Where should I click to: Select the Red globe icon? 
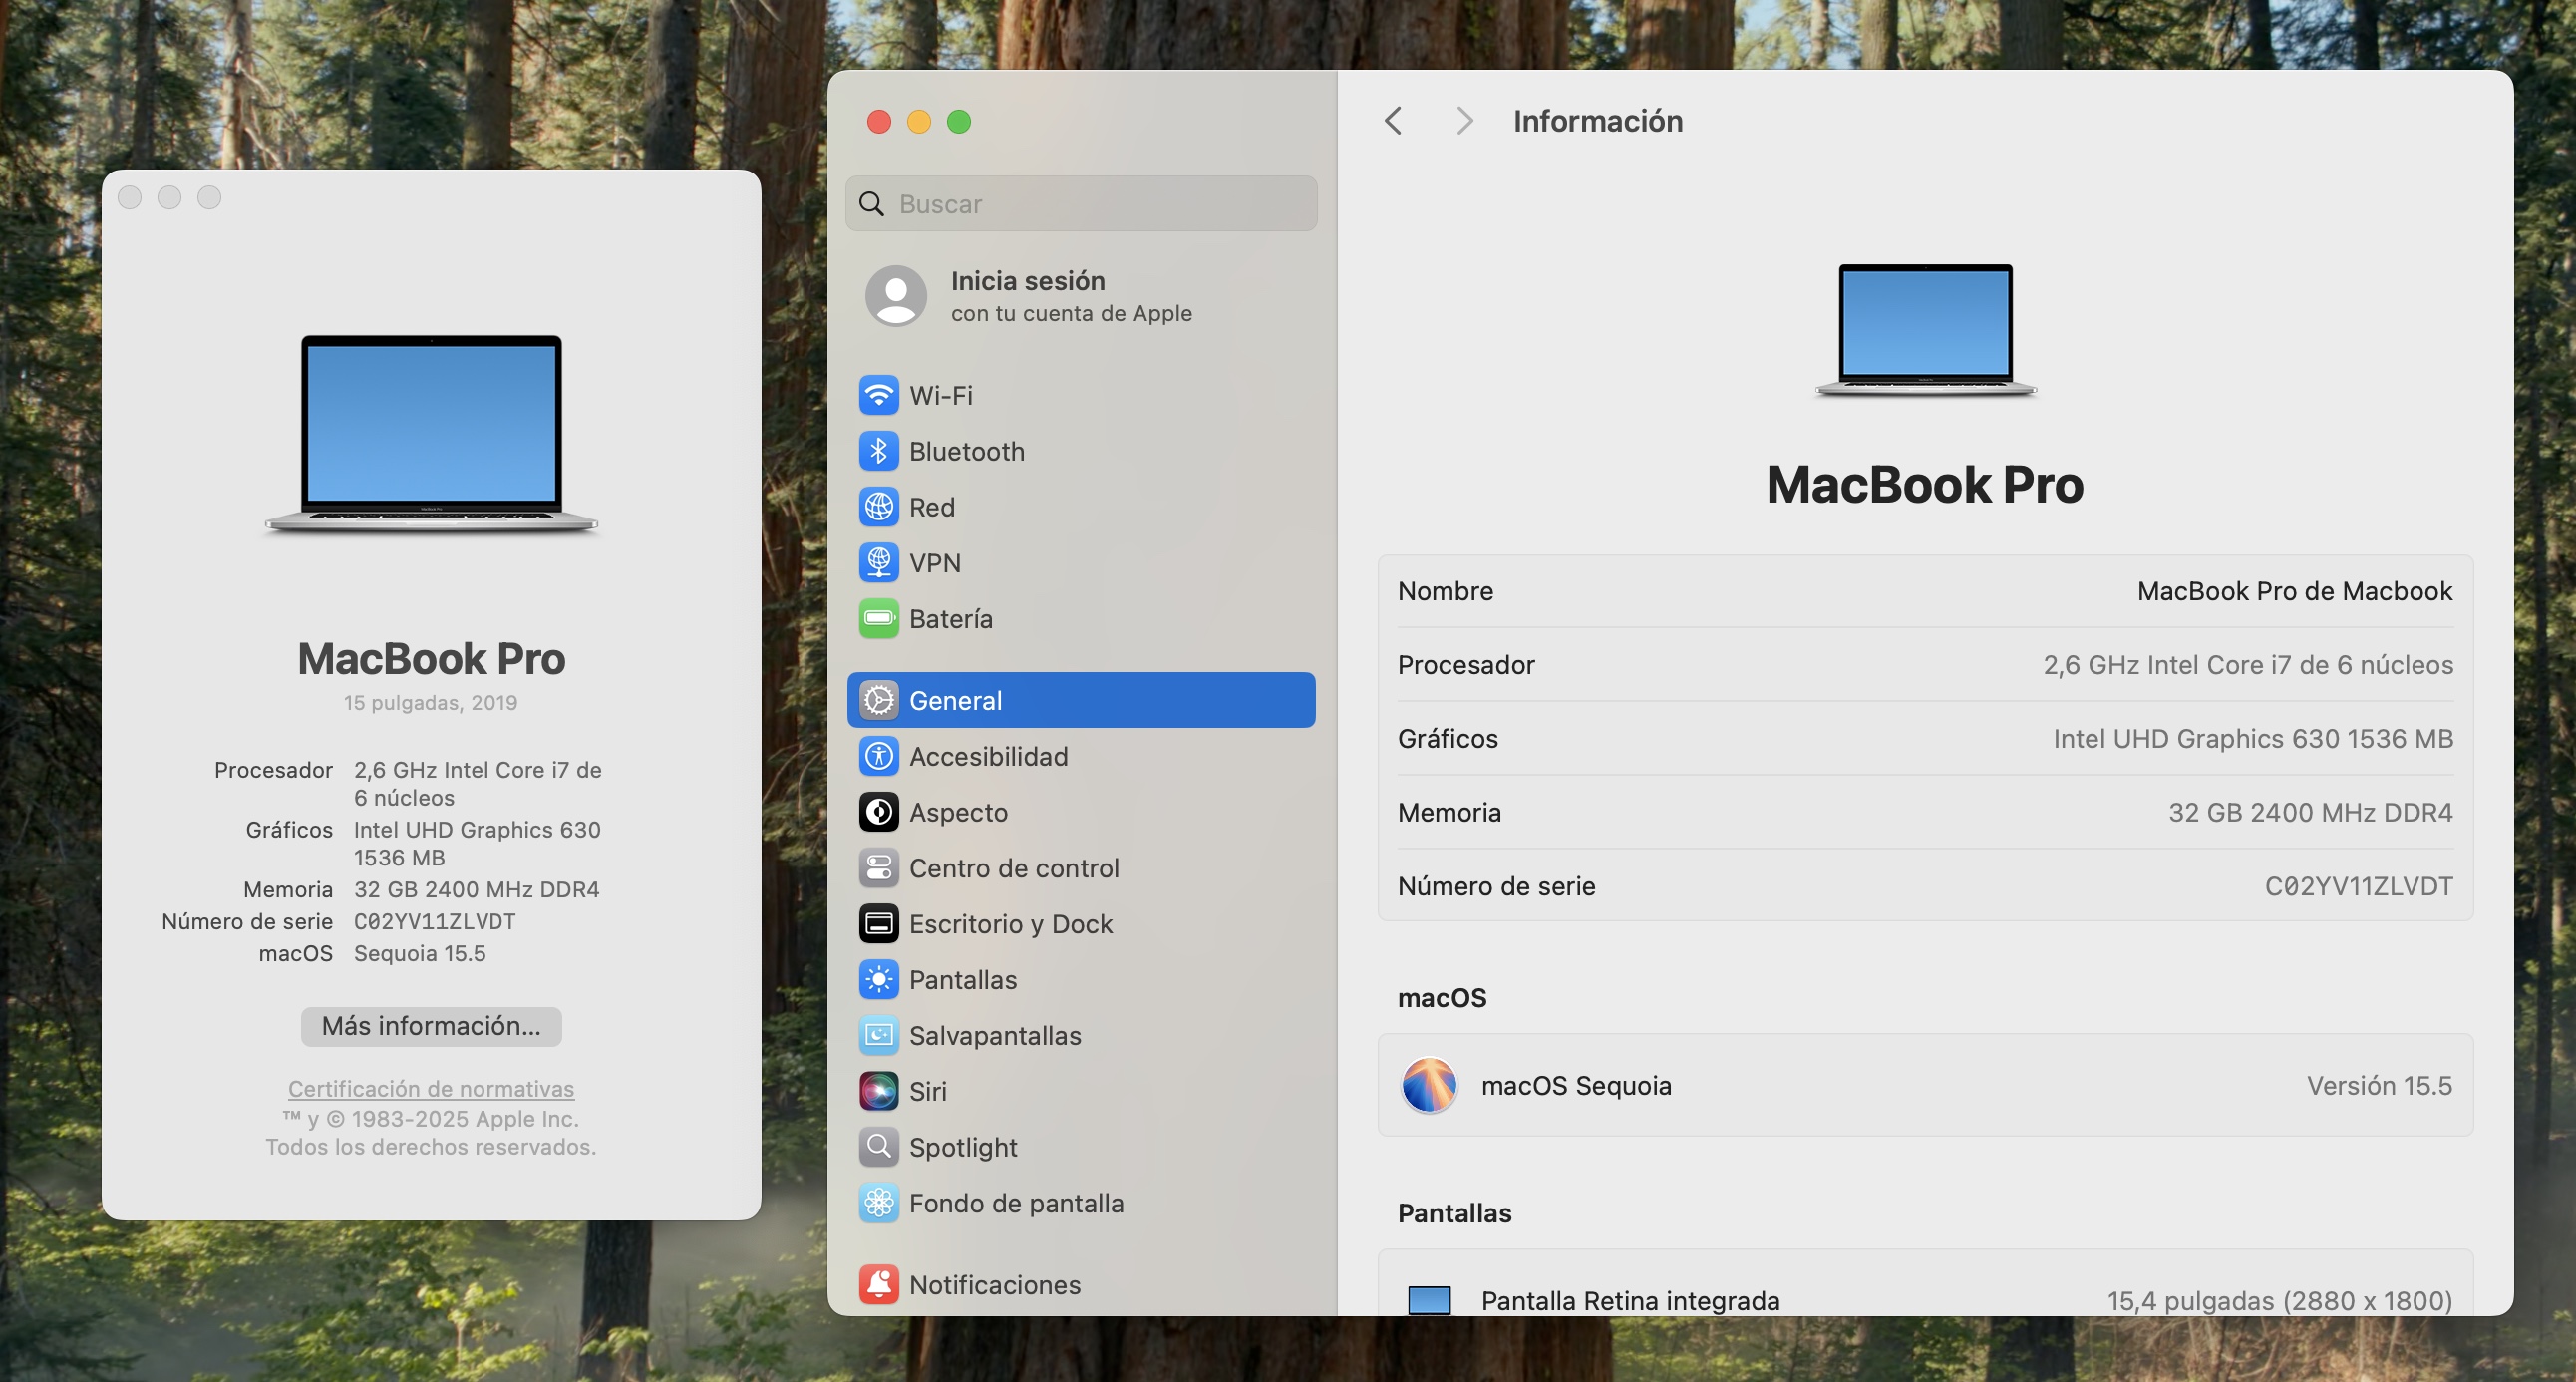878,507
